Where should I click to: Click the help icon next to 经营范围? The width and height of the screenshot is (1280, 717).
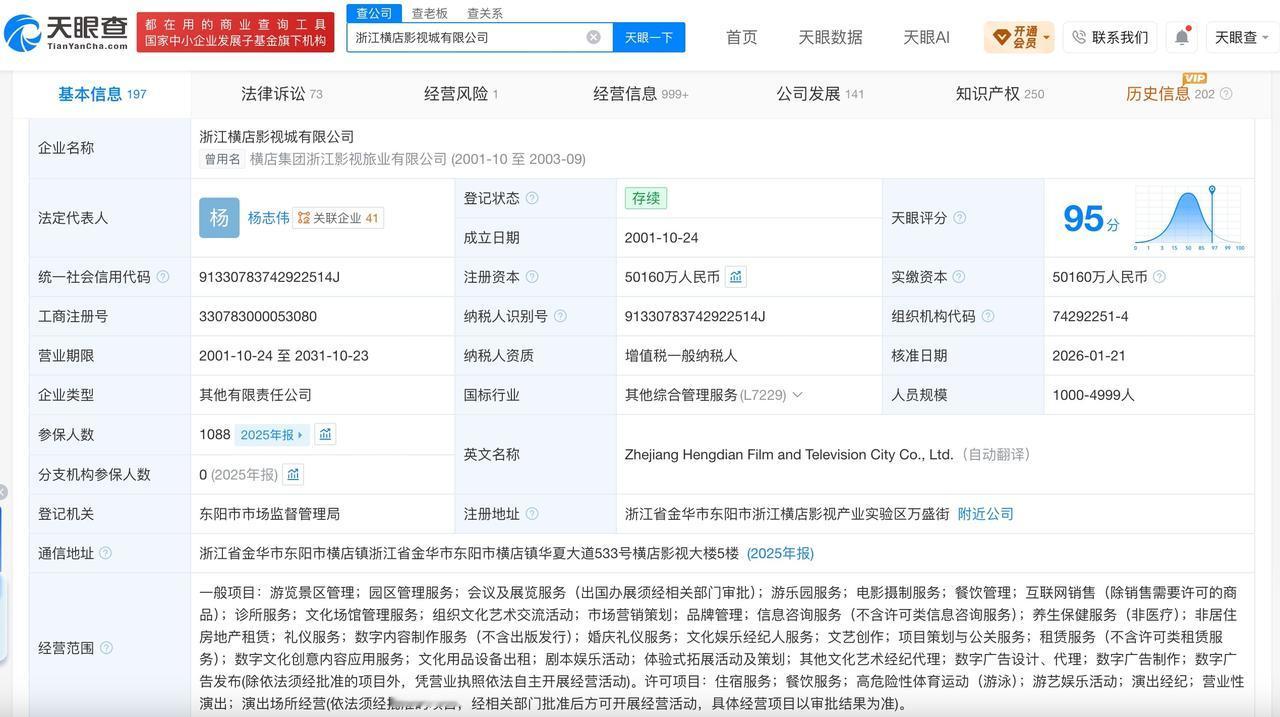pos(106,648)
